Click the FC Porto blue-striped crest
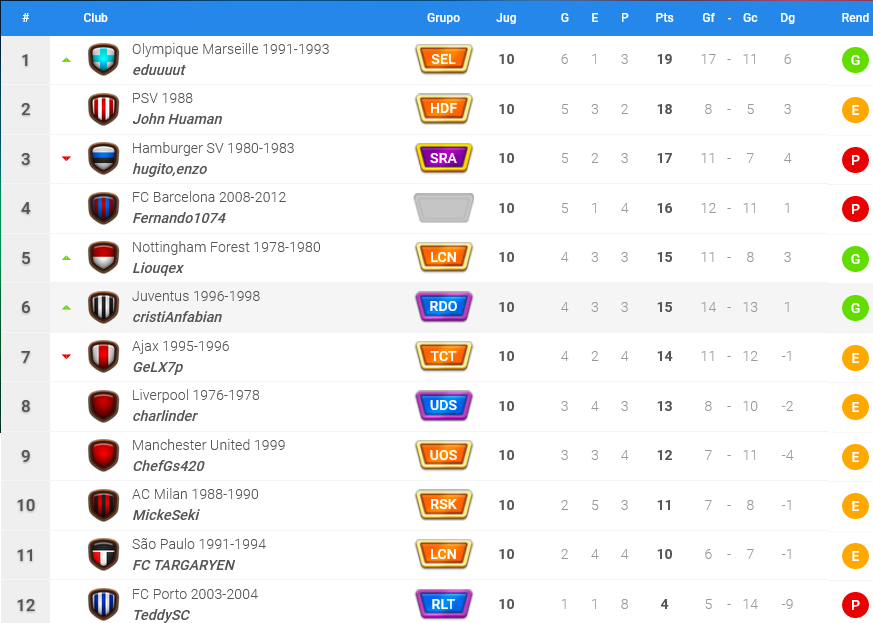Viewport: 873px width, 623px height. 104,604
